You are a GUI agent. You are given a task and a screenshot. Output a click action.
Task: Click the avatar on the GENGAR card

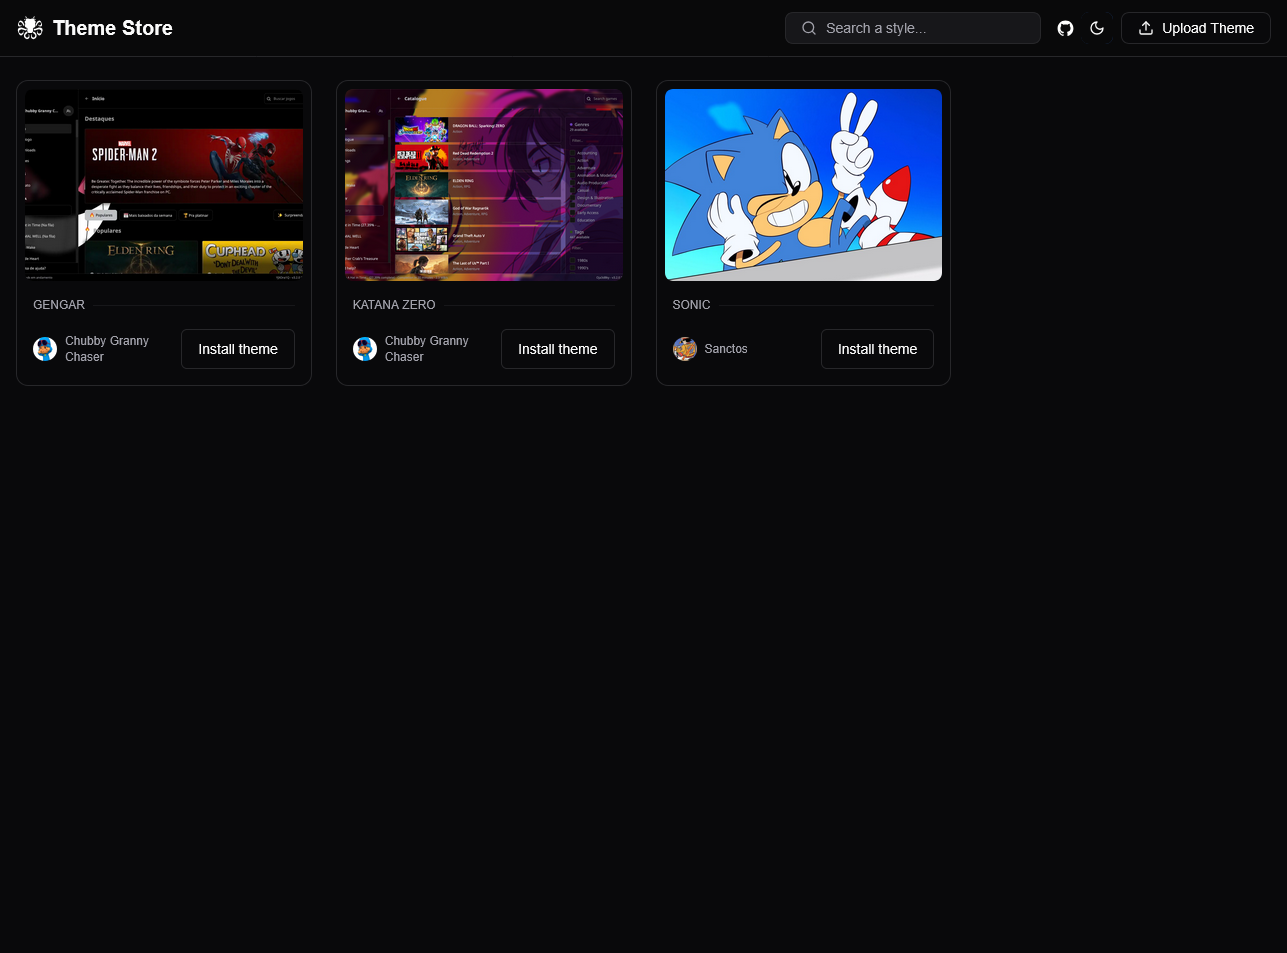[x=44, y=348]
